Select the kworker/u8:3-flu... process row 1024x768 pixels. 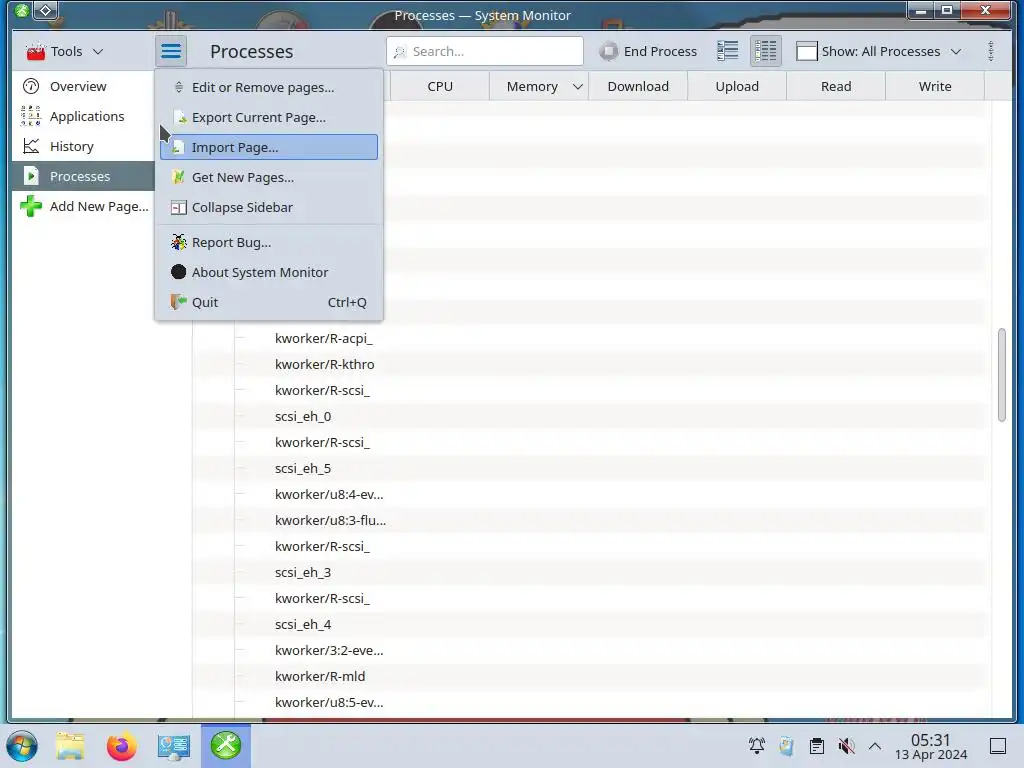pos(589,520)
